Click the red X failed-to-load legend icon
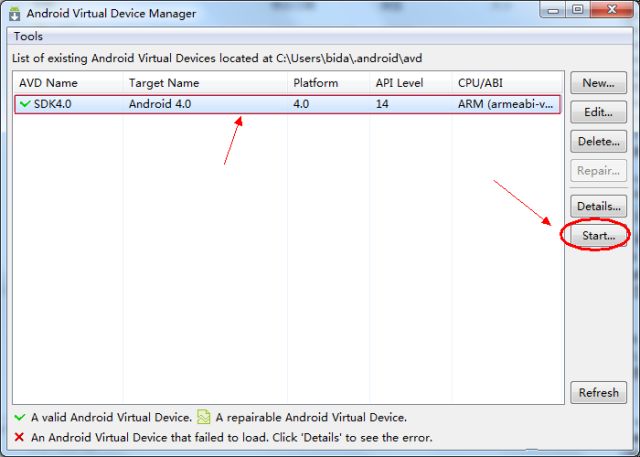 coord(19,437)
